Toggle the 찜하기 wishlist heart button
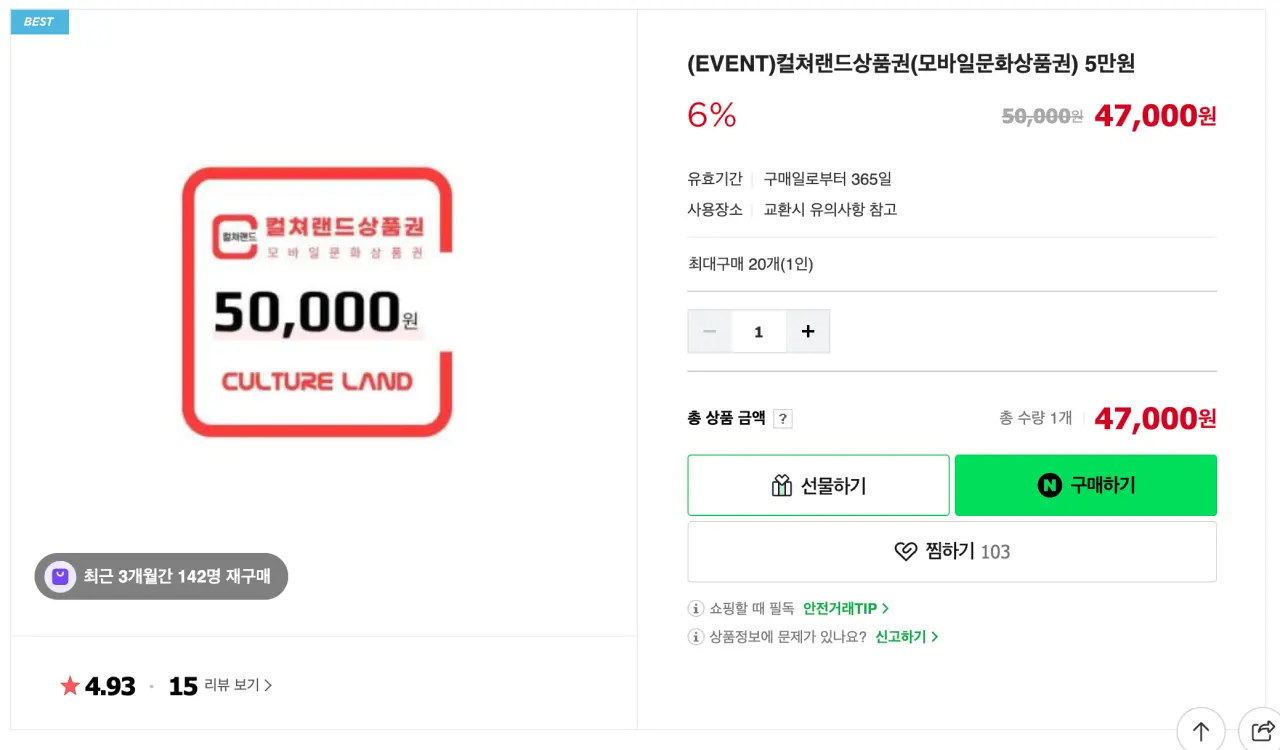 click(x=952, y=551)
